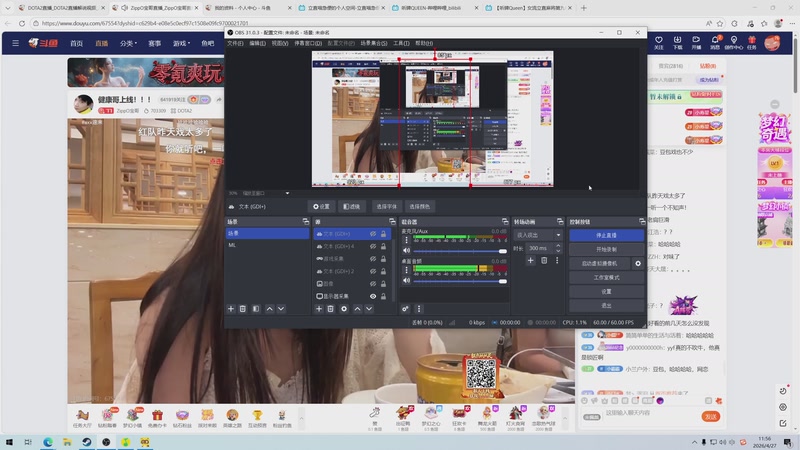Viewport: 800px width, 450px height.
Task: Click start virtual camera button
Action: pos(599,263)
